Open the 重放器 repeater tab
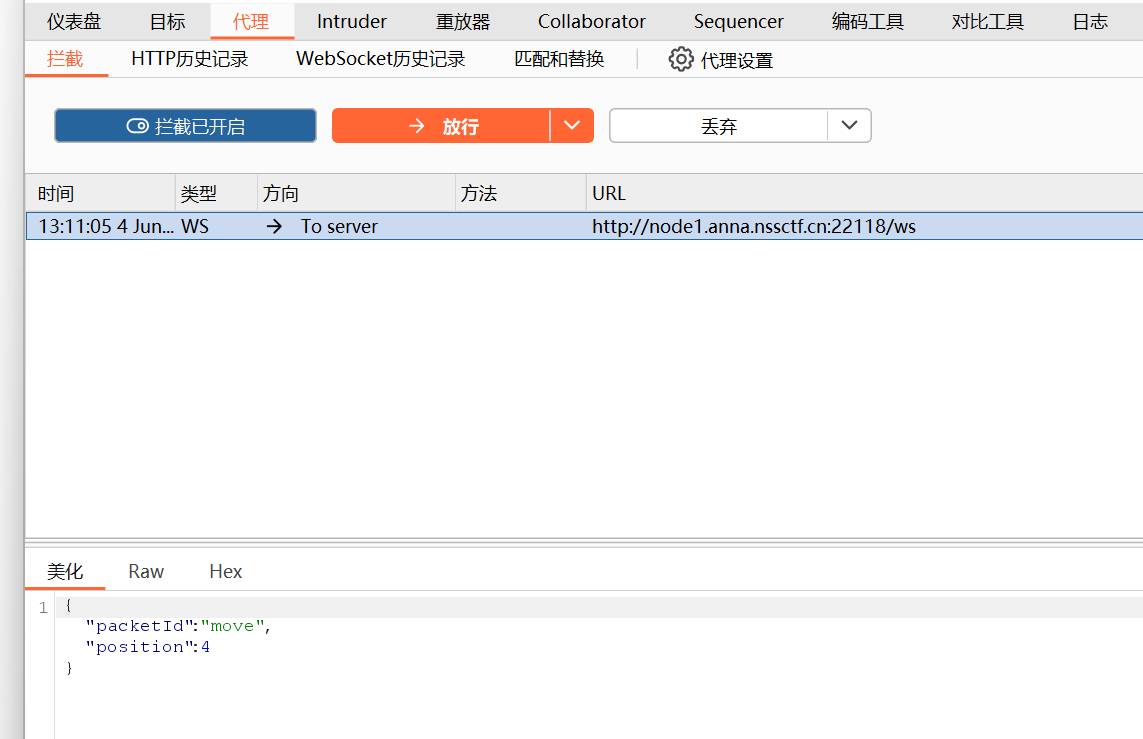The height and width of the screenshot is (739, 1143). click(463, 22)
